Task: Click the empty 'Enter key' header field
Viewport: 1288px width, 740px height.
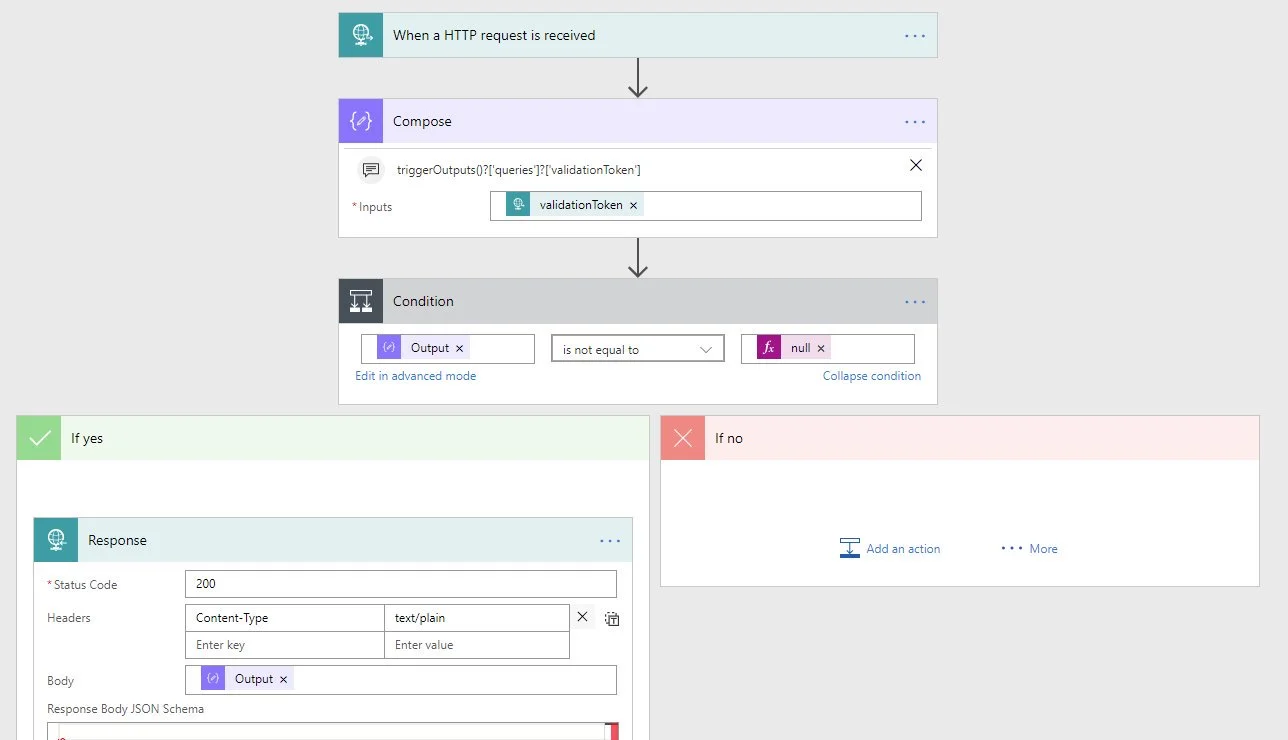Action: click(x=284, y=645)
